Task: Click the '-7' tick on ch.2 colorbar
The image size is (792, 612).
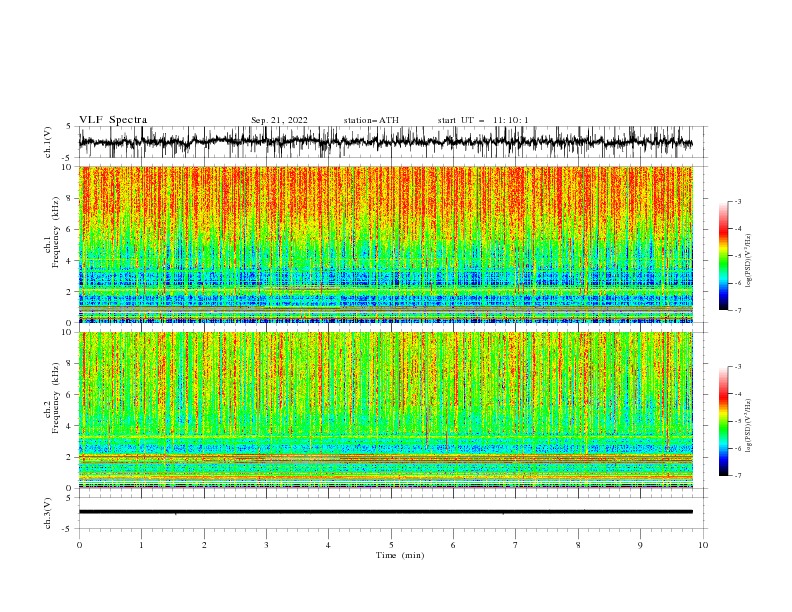Action: click(x=737, y=475)
